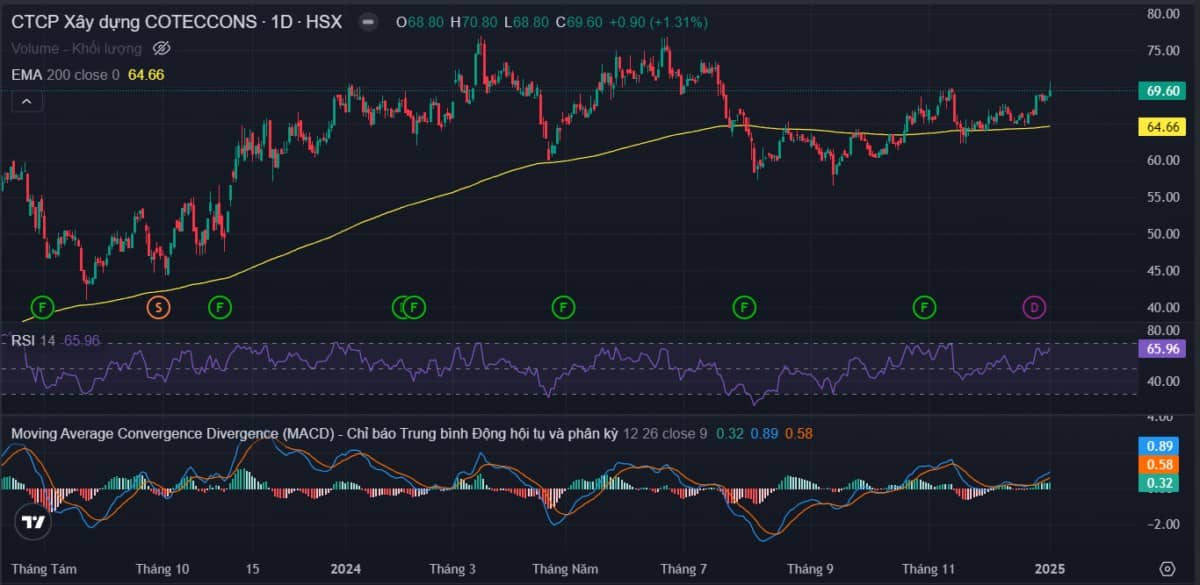Viewport: 1200px width, 585px height.
Task: Click the green F marker above Tháng Năm
Action: (x=563, y=306)
